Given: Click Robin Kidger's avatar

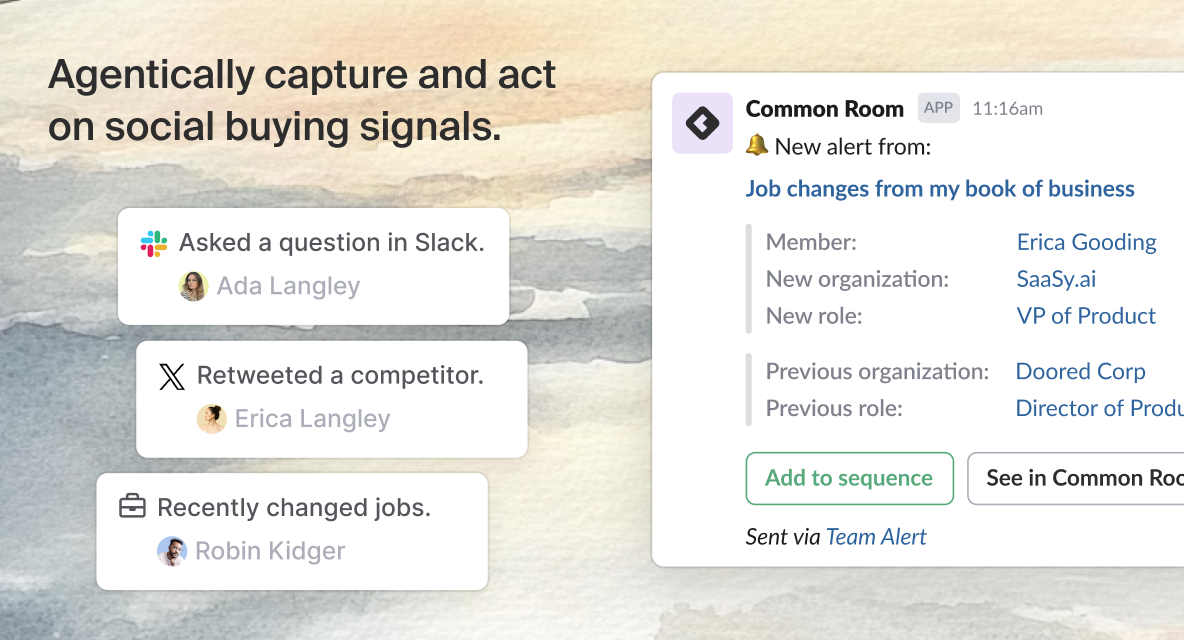Looking at the screenshot, I should (172, 551).
